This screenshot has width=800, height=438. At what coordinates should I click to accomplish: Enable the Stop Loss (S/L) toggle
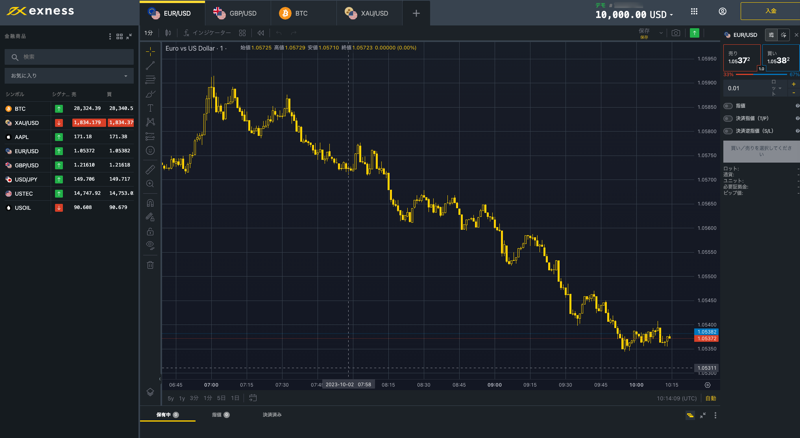pos(728,131)
